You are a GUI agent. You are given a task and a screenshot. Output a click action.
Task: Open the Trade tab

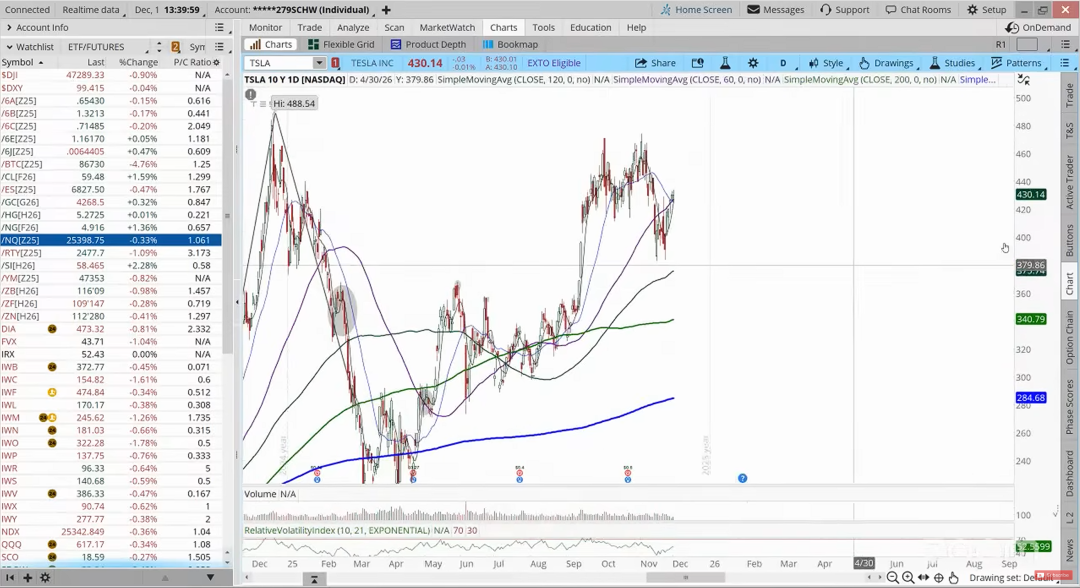[309, 28]
